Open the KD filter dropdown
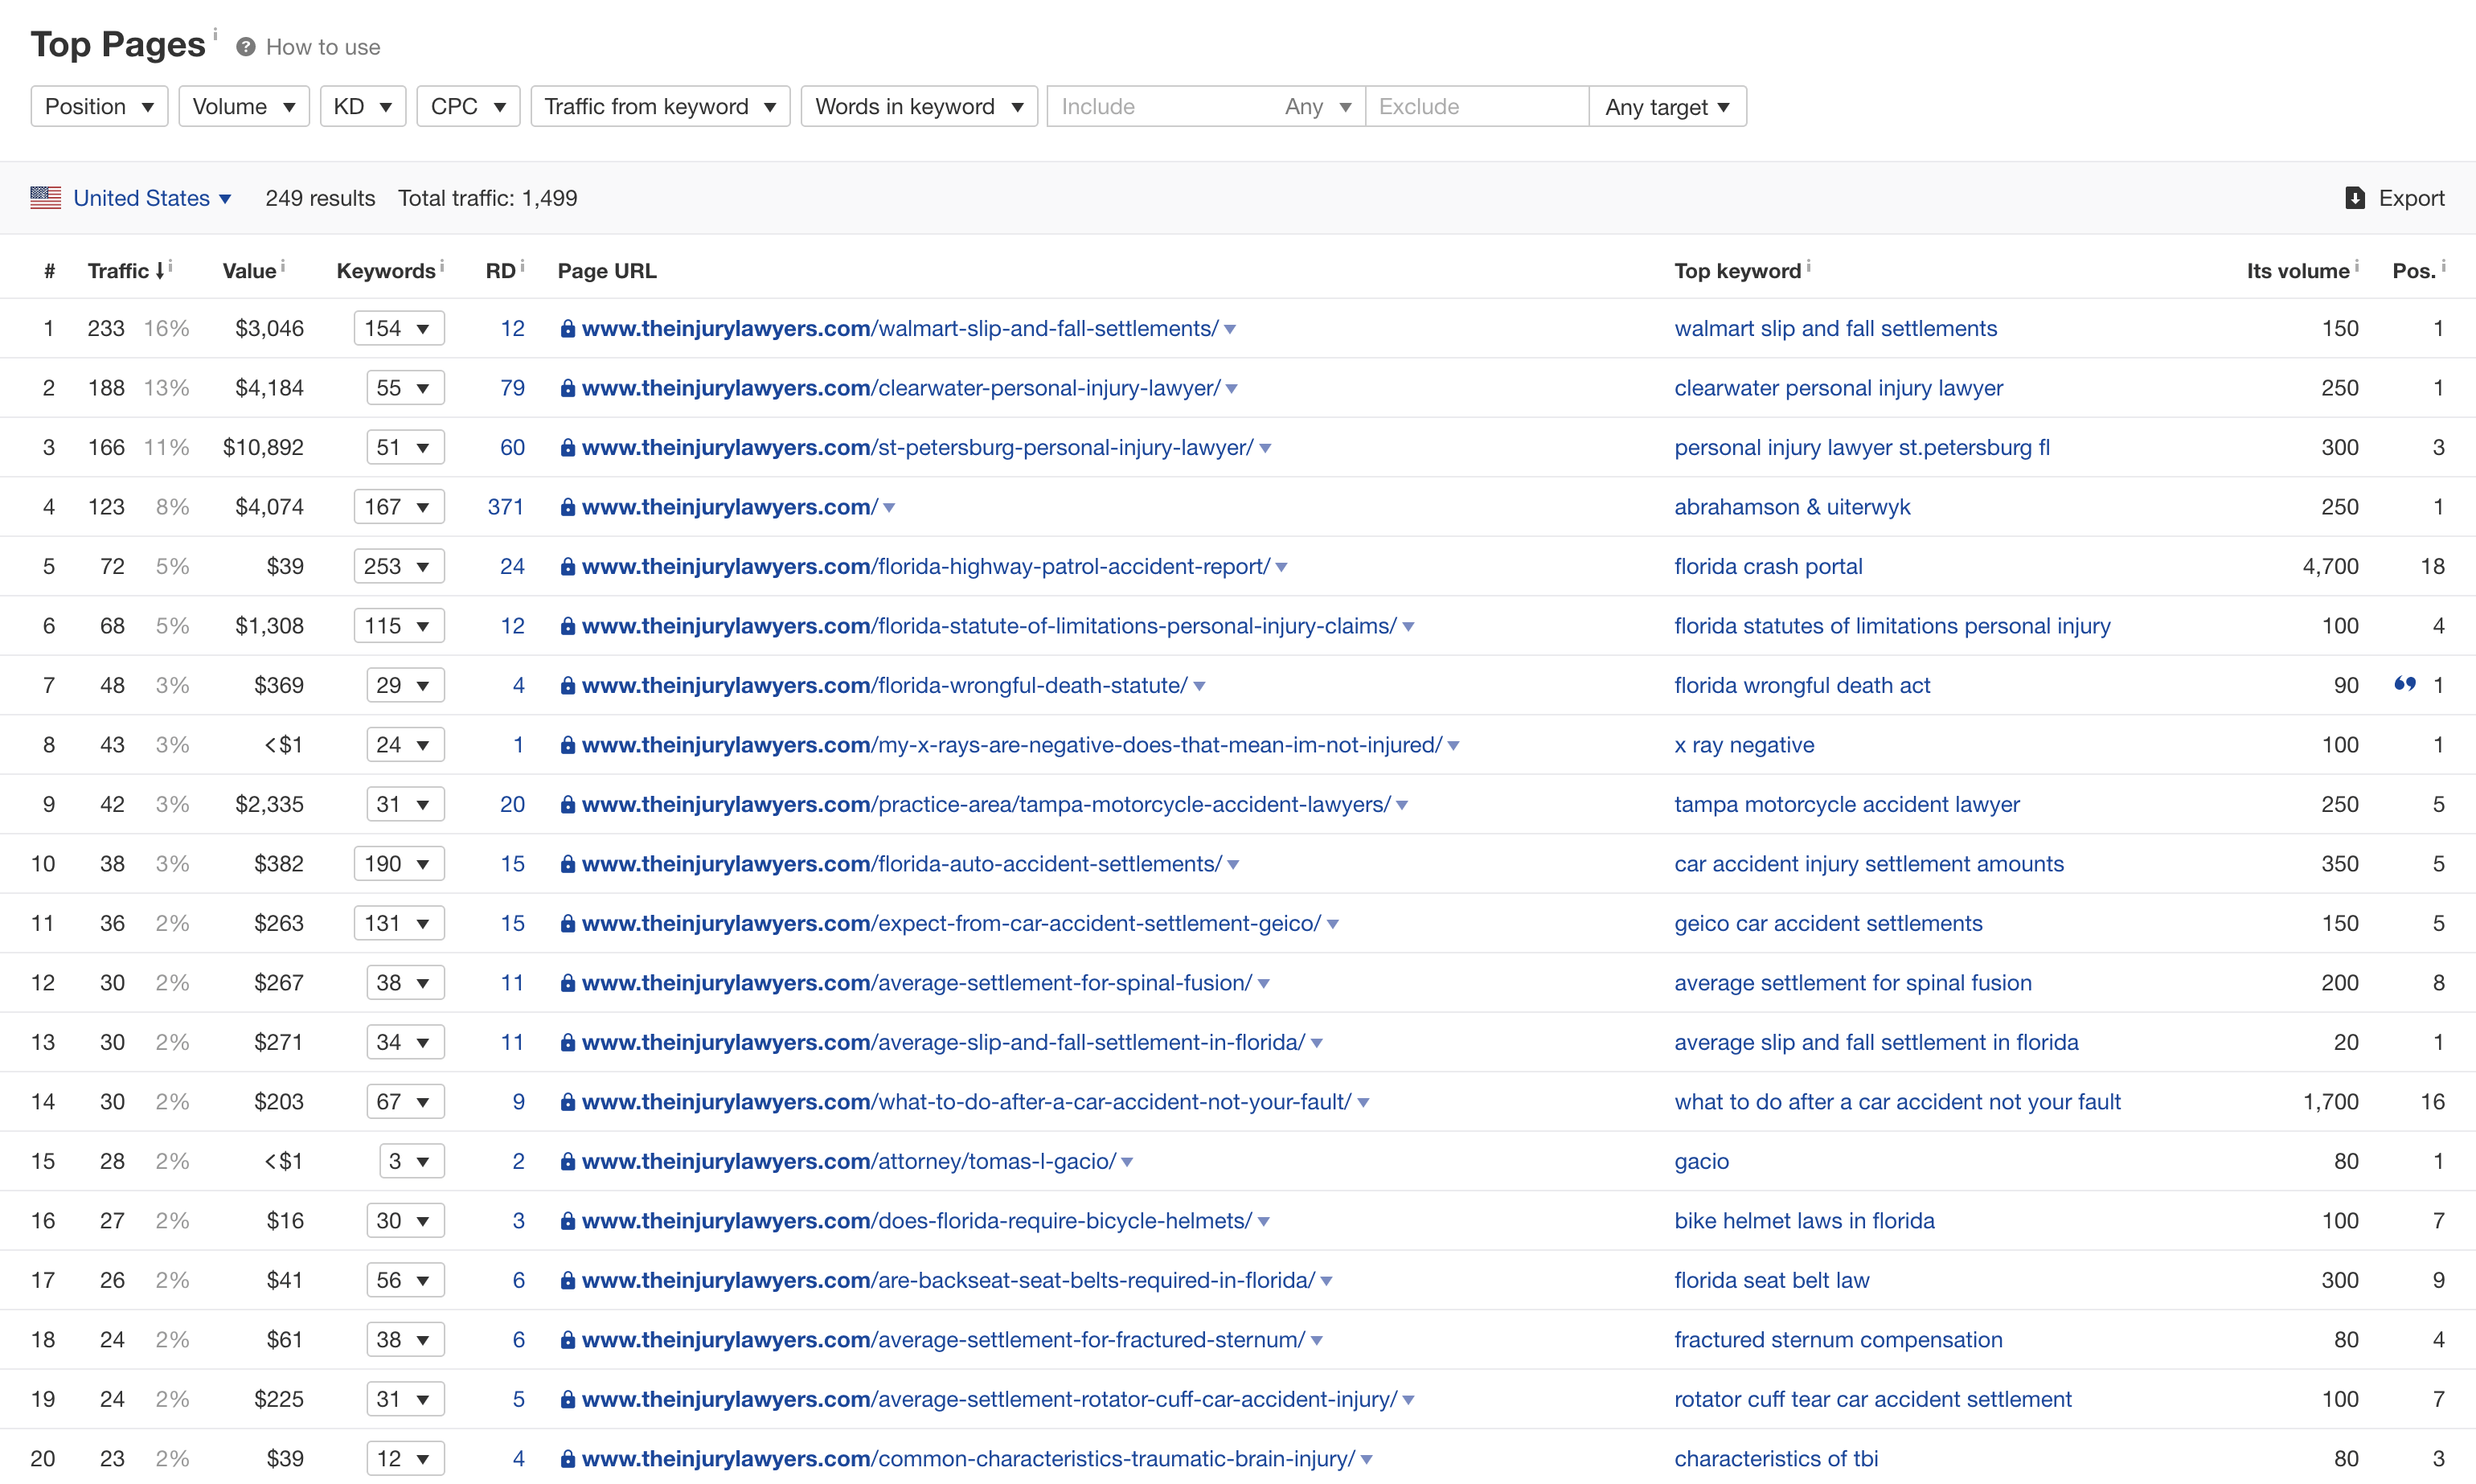The image size is (2476, 1484). pyautogui.click(x=363, y=106)
